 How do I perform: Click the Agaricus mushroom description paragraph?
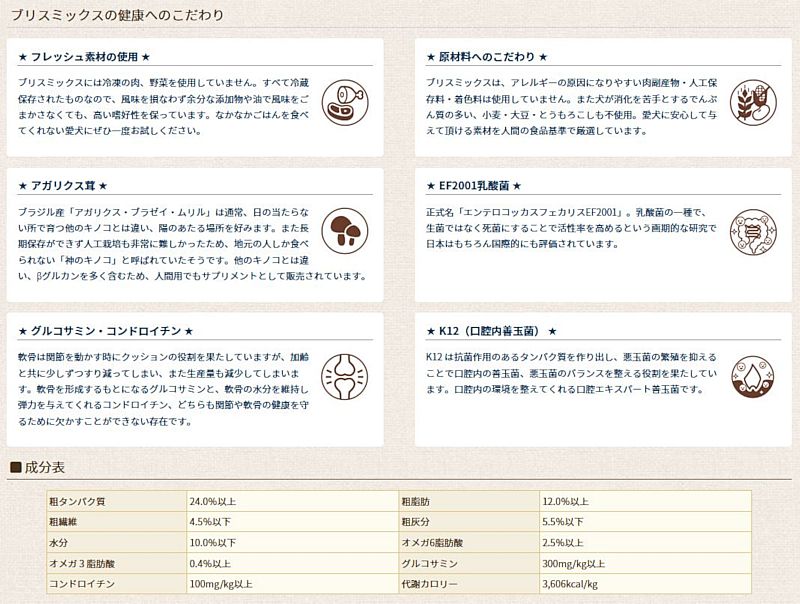pyautogui.click(x=192, y=244)
